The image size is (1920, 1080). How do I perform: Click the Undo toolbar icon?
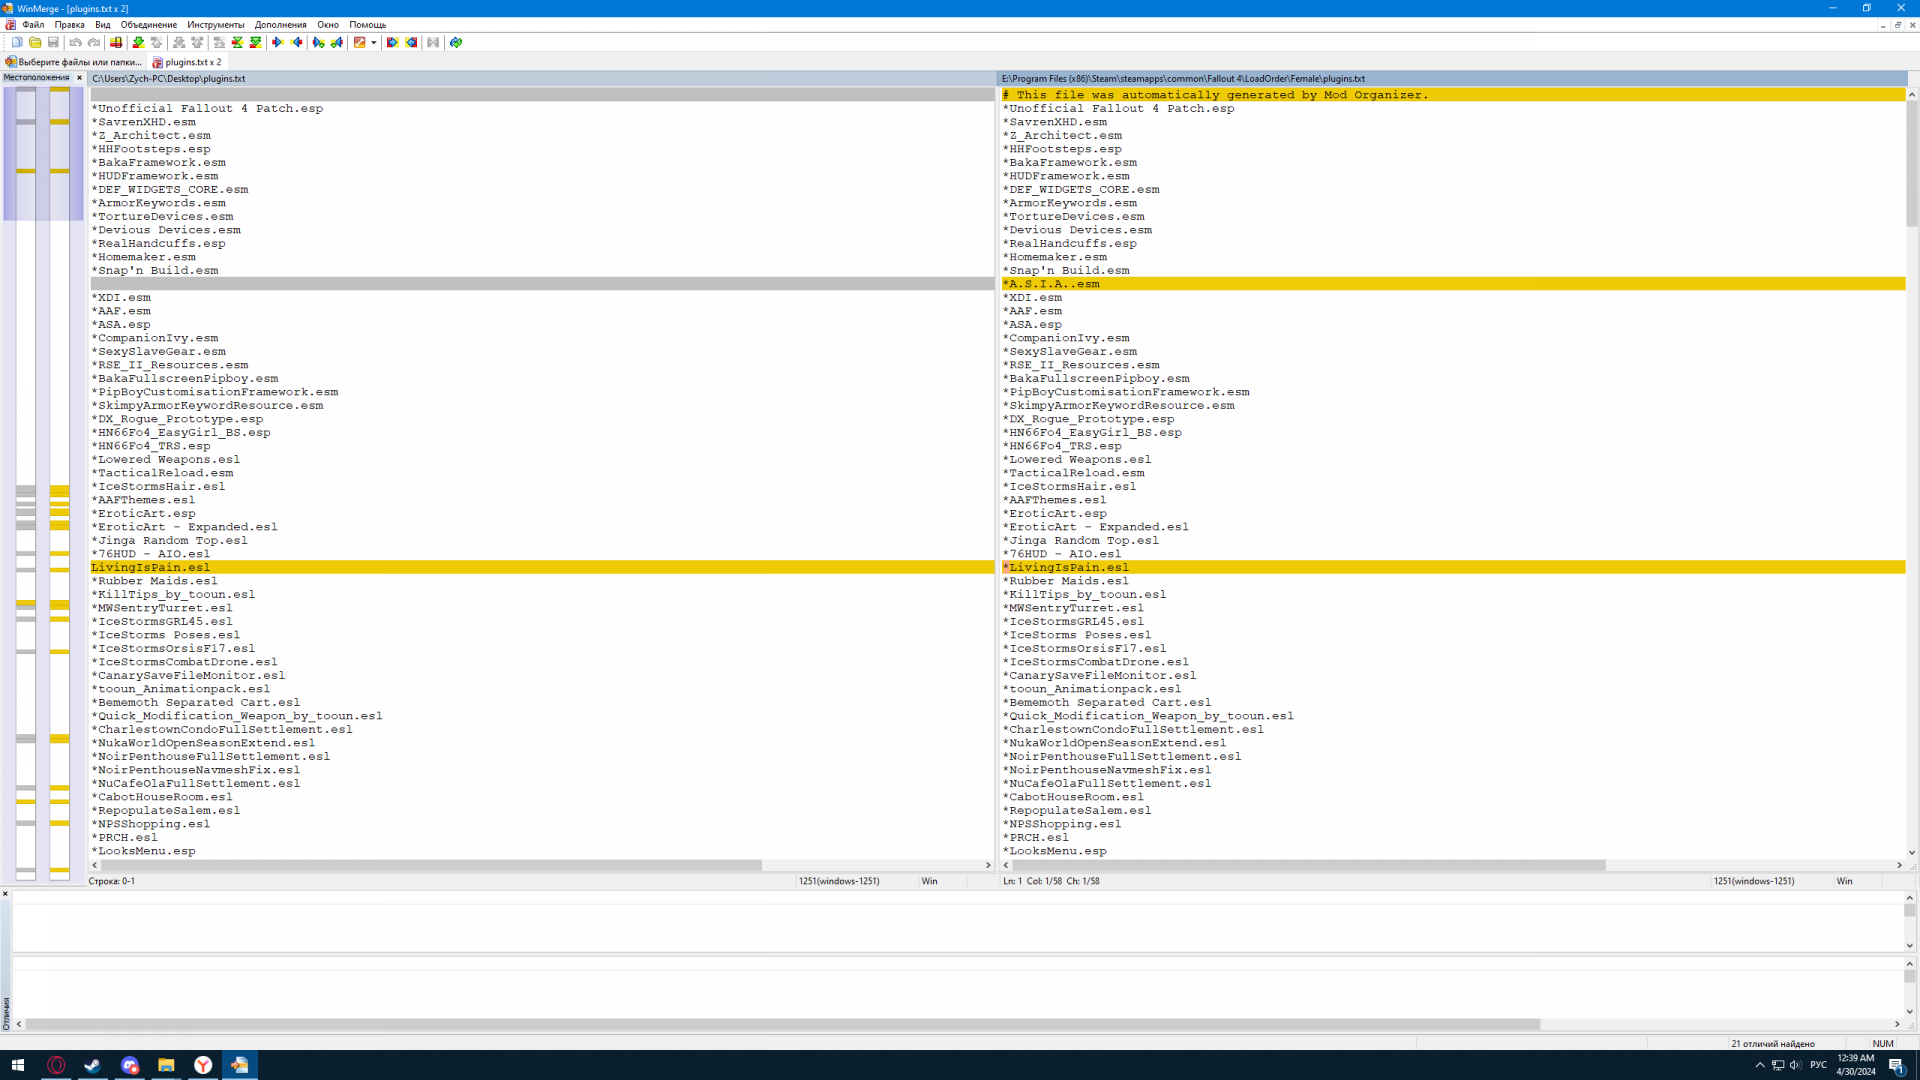pyautogui.click(x=75, y=42)
